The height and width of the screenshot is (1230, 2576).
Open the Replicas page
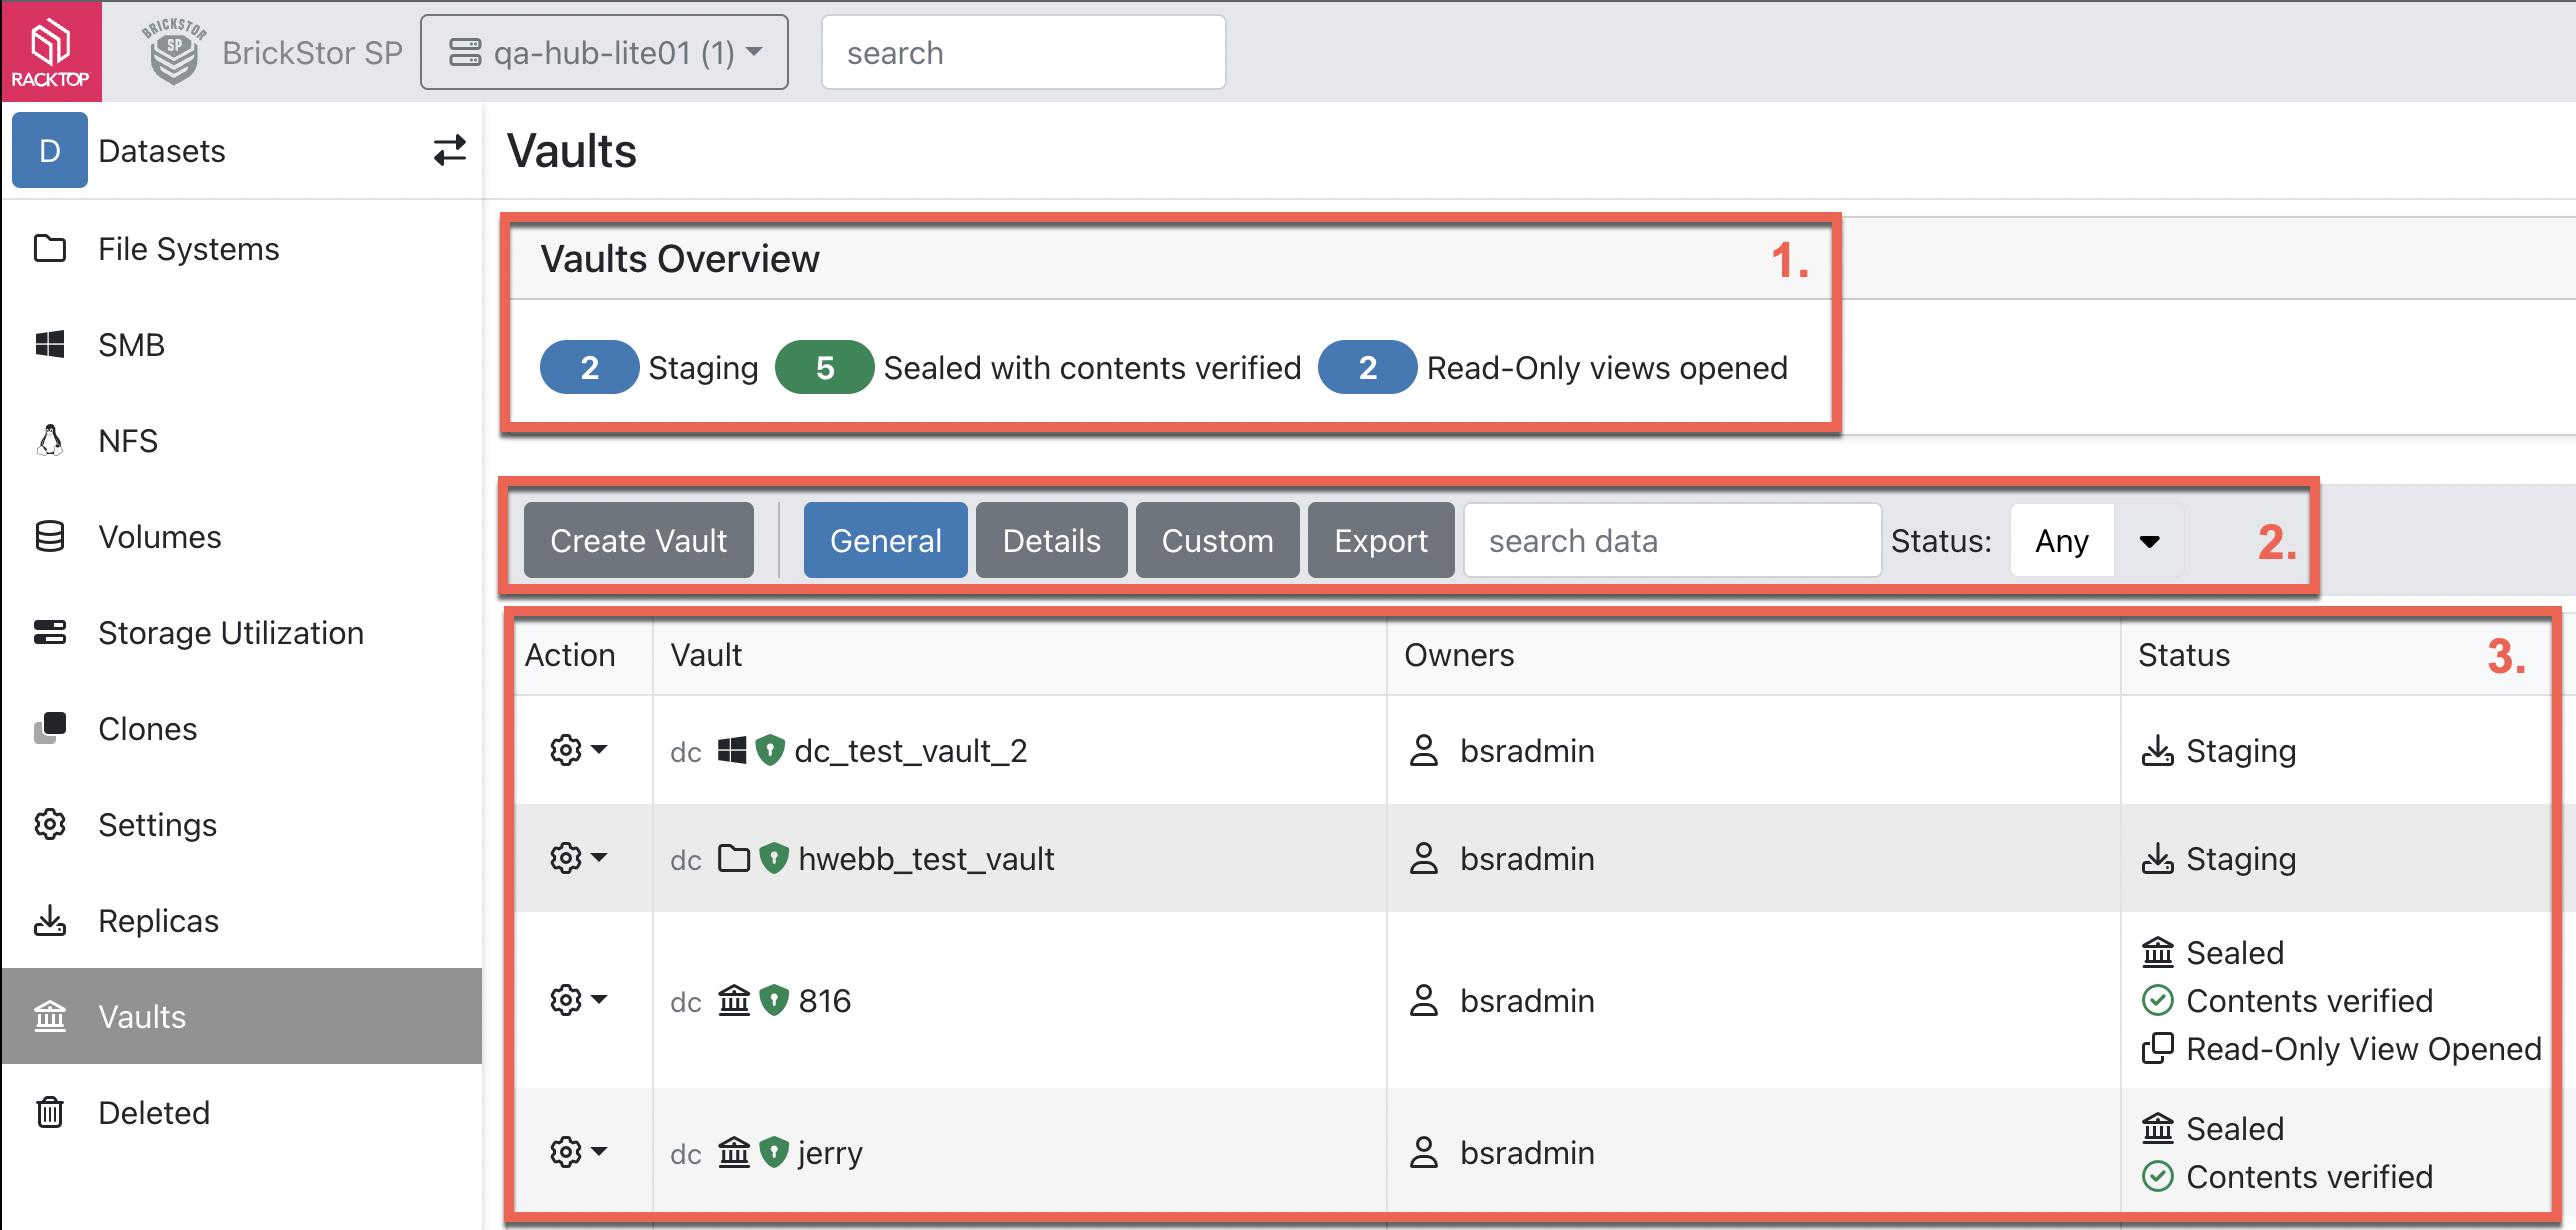tap(158, 921)
